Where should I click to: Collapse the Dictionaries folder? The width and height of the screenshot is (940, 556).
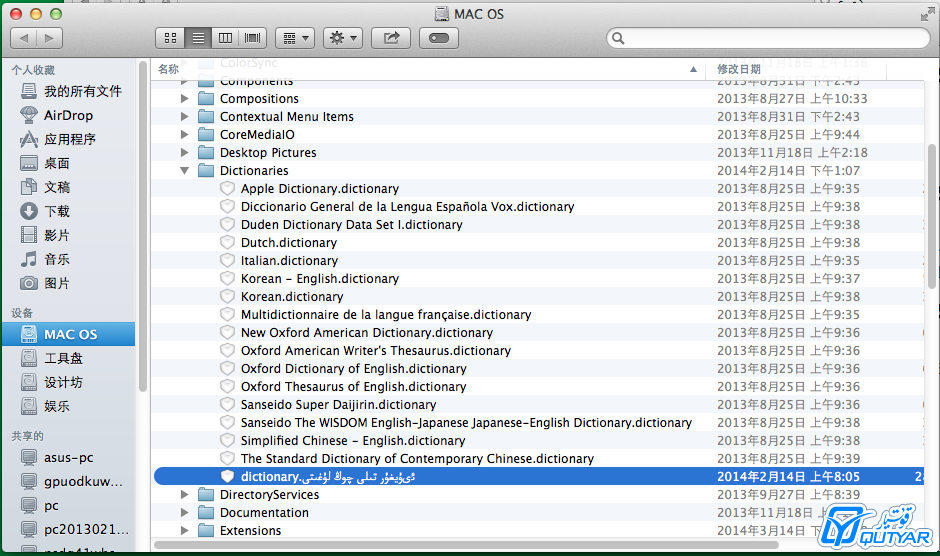coord(185,170)
